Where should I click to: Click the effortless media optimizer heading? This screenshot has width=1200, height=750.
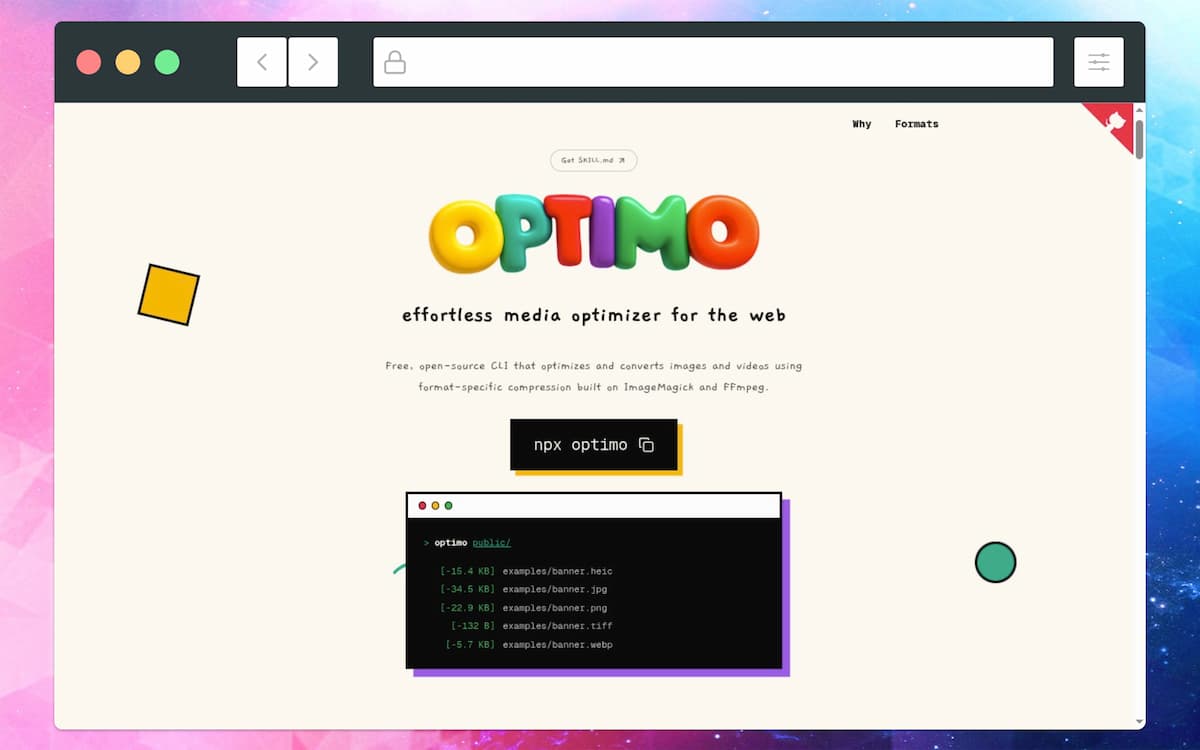pyautogui.click(x=594, y=315)
